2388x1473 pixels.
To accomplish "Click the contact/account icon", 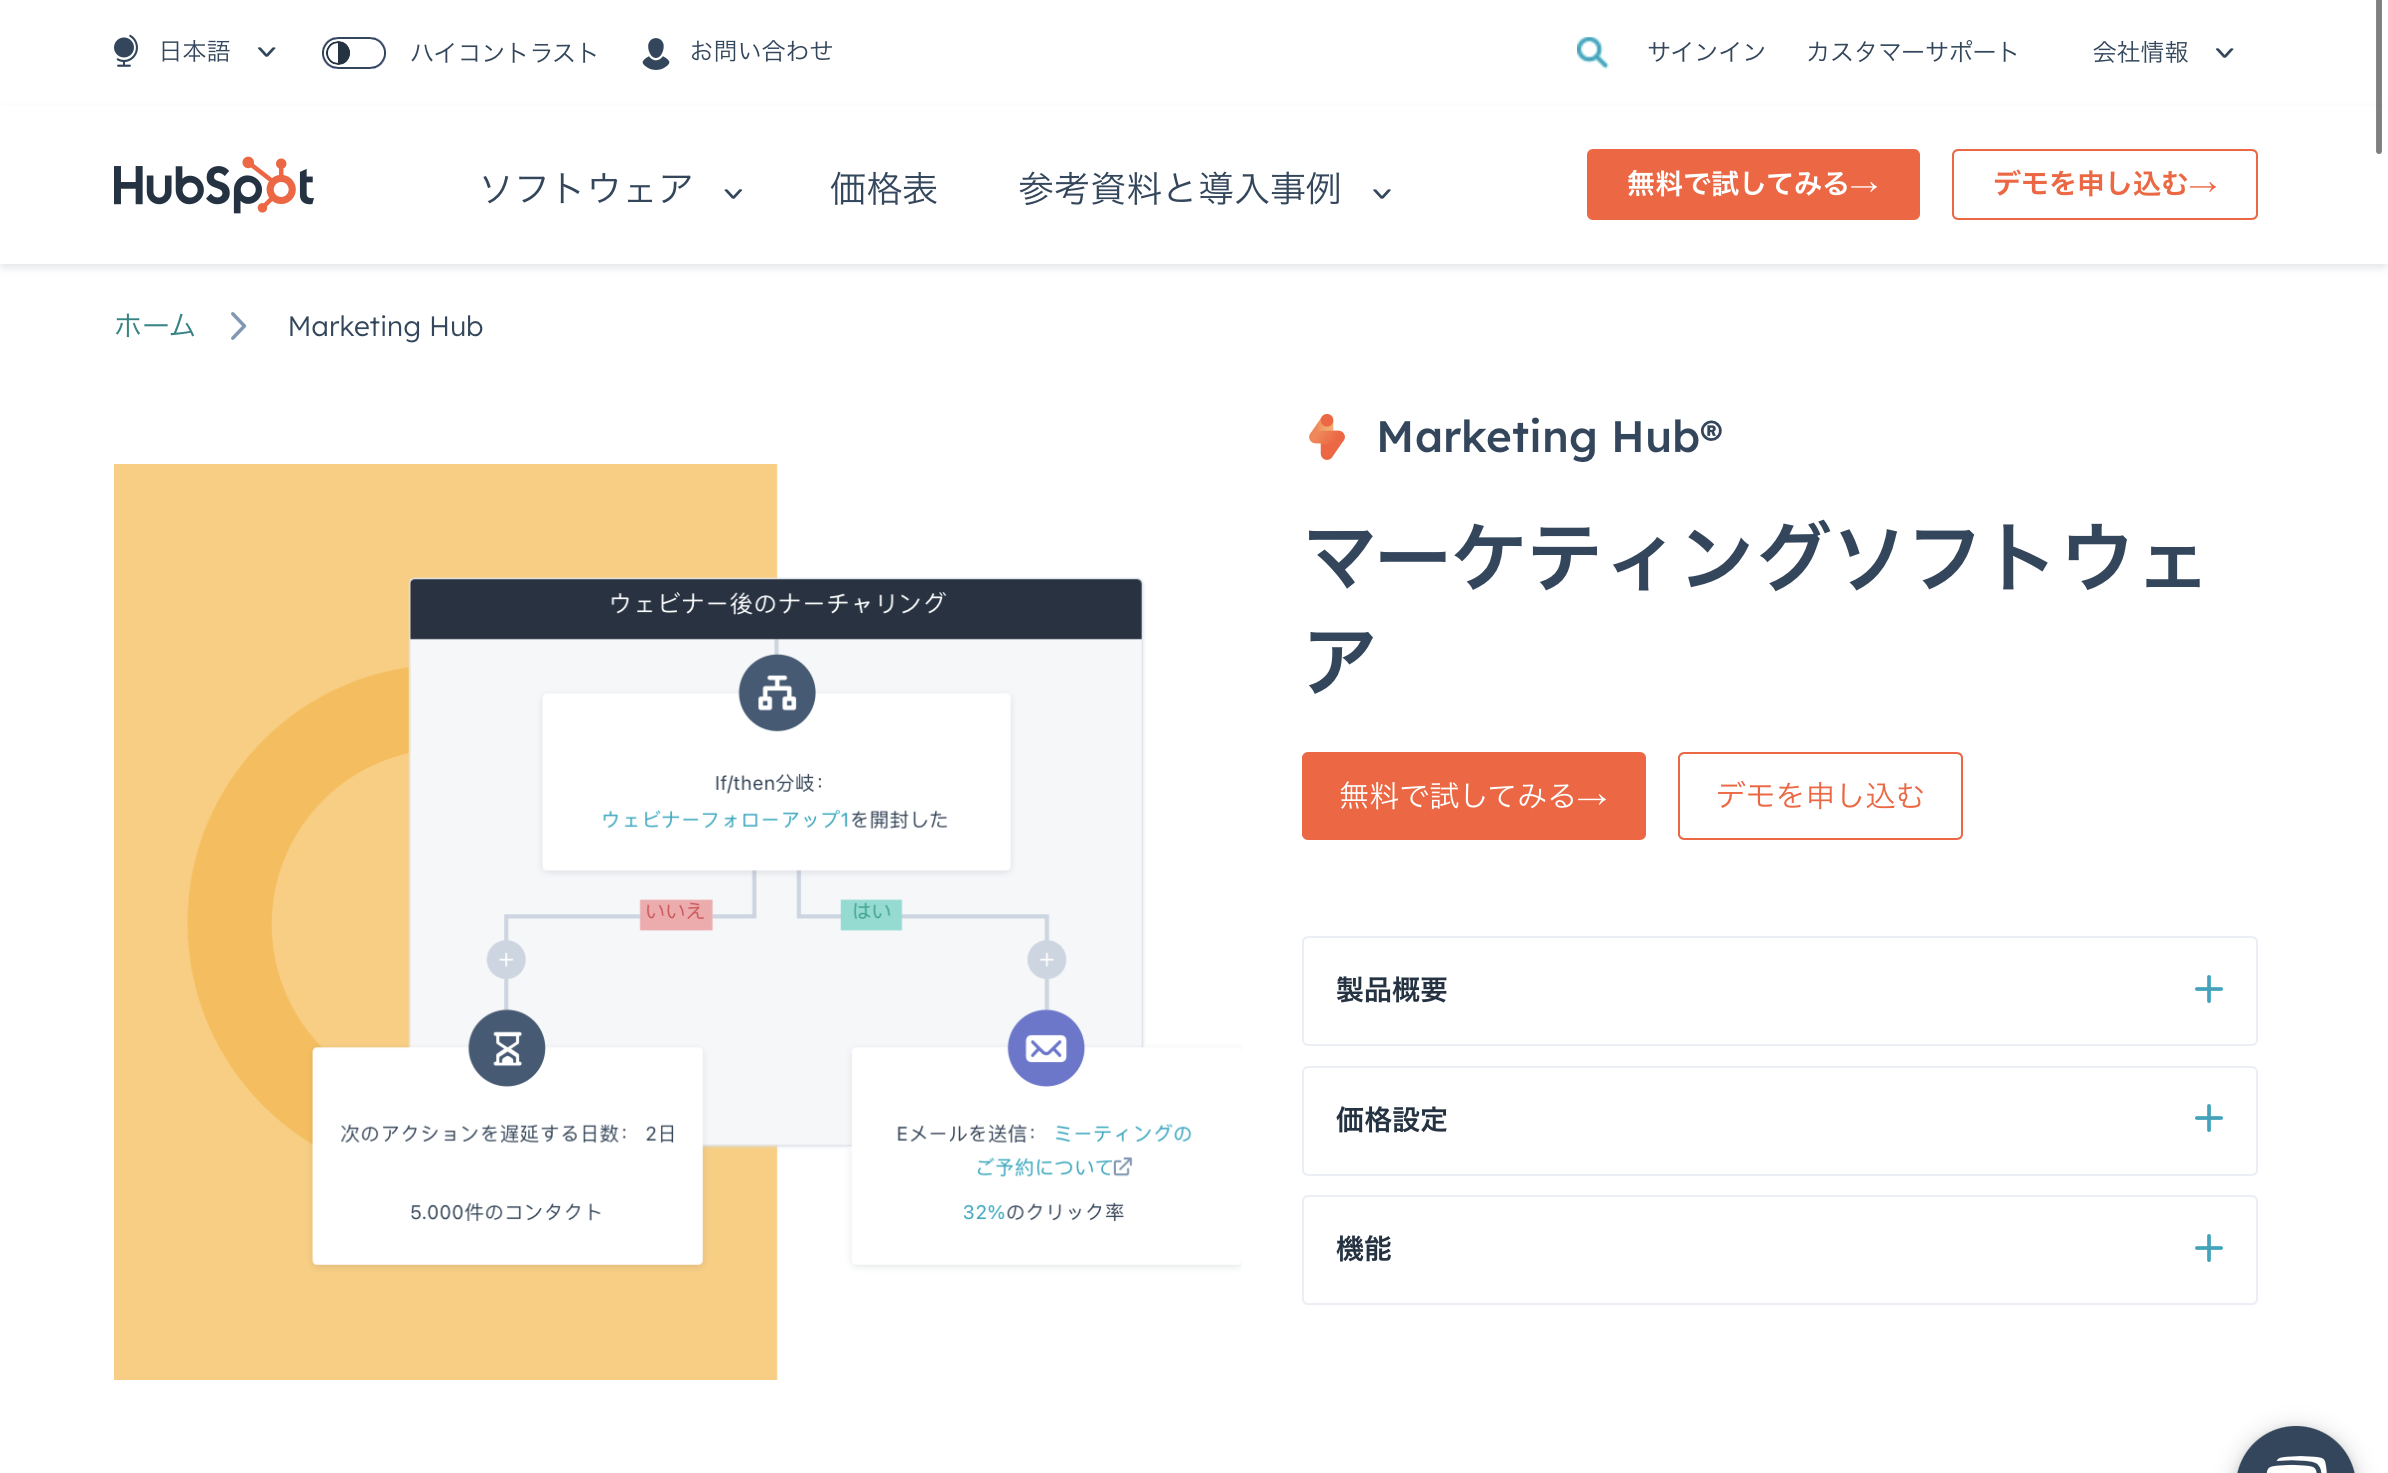I will coord(653,53).
